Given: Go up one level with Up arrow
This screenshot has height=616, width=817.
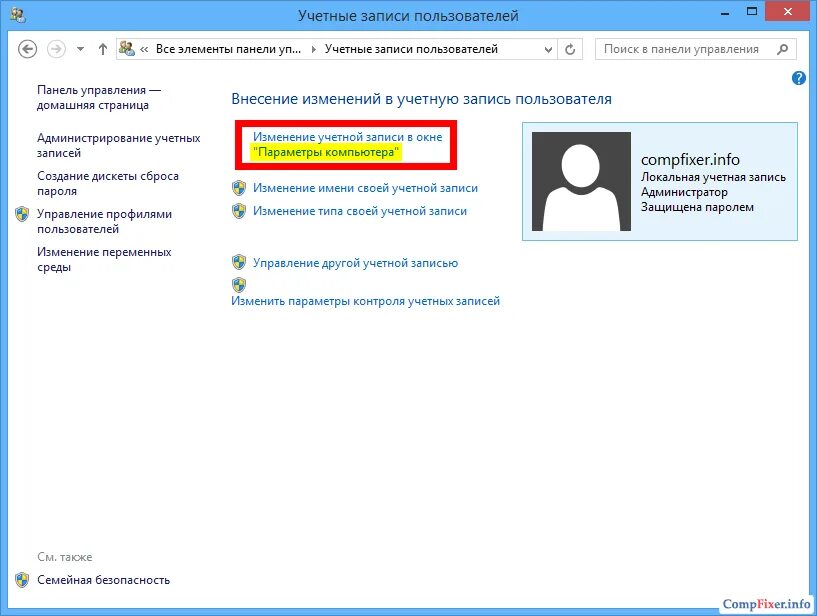Looking at the screenshot, I should pyautogui.click(x=103, y=50).
